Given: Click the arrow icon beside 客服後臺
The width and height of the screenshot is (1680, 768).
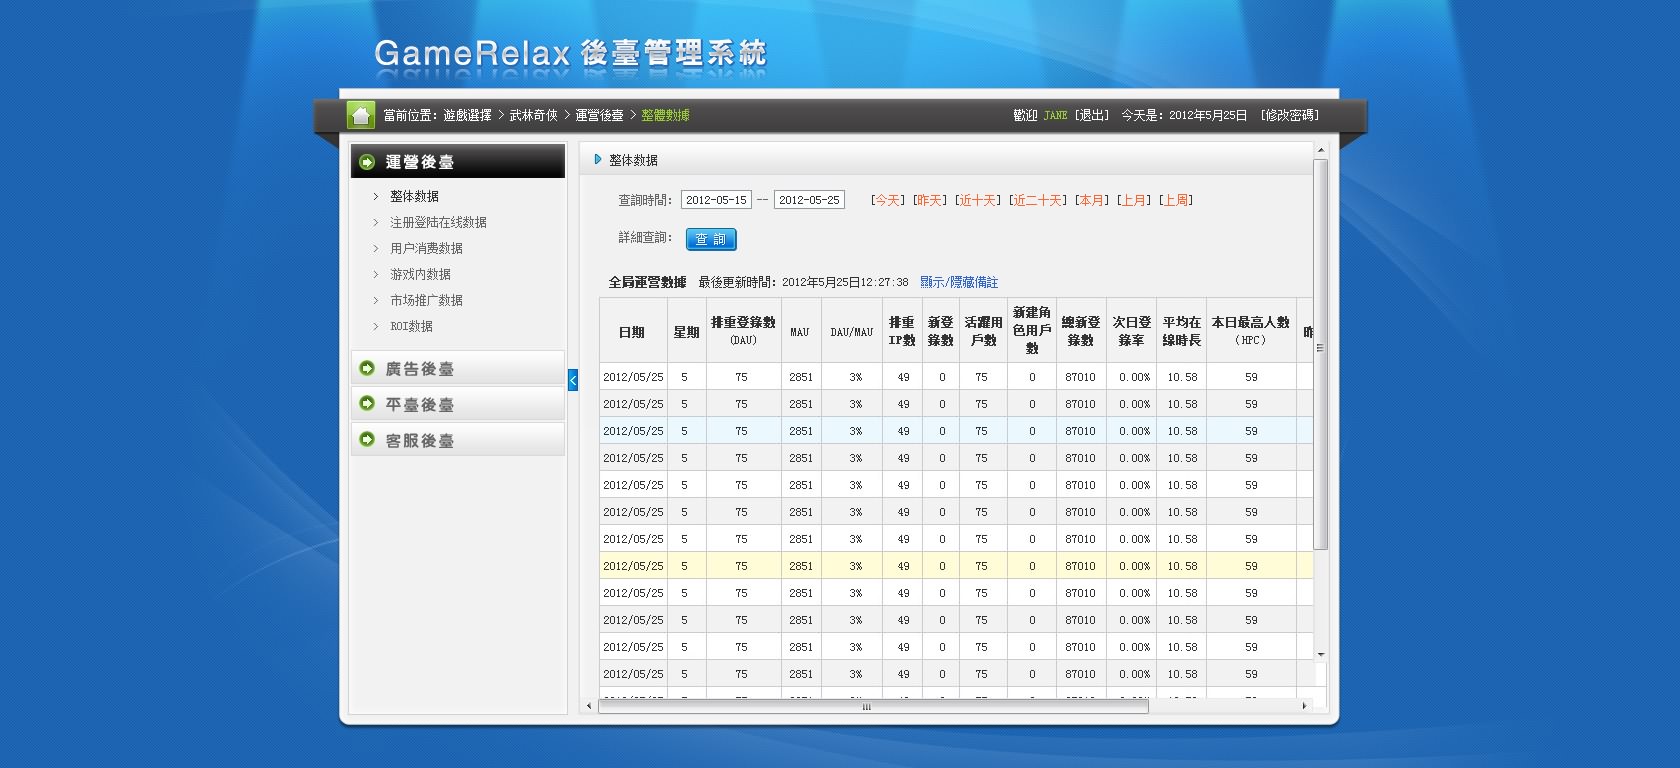Looking at the screenshot, I should [367, 440].
